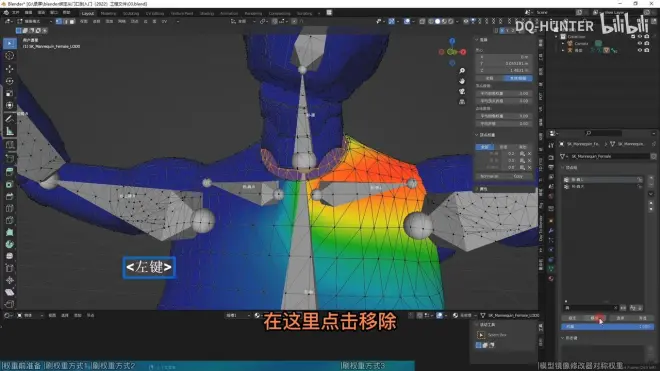The height and width of the screenshot is (371, 660).
Task: Switch to the UV Editing workspace tab
Action: (x=155, y=13)
